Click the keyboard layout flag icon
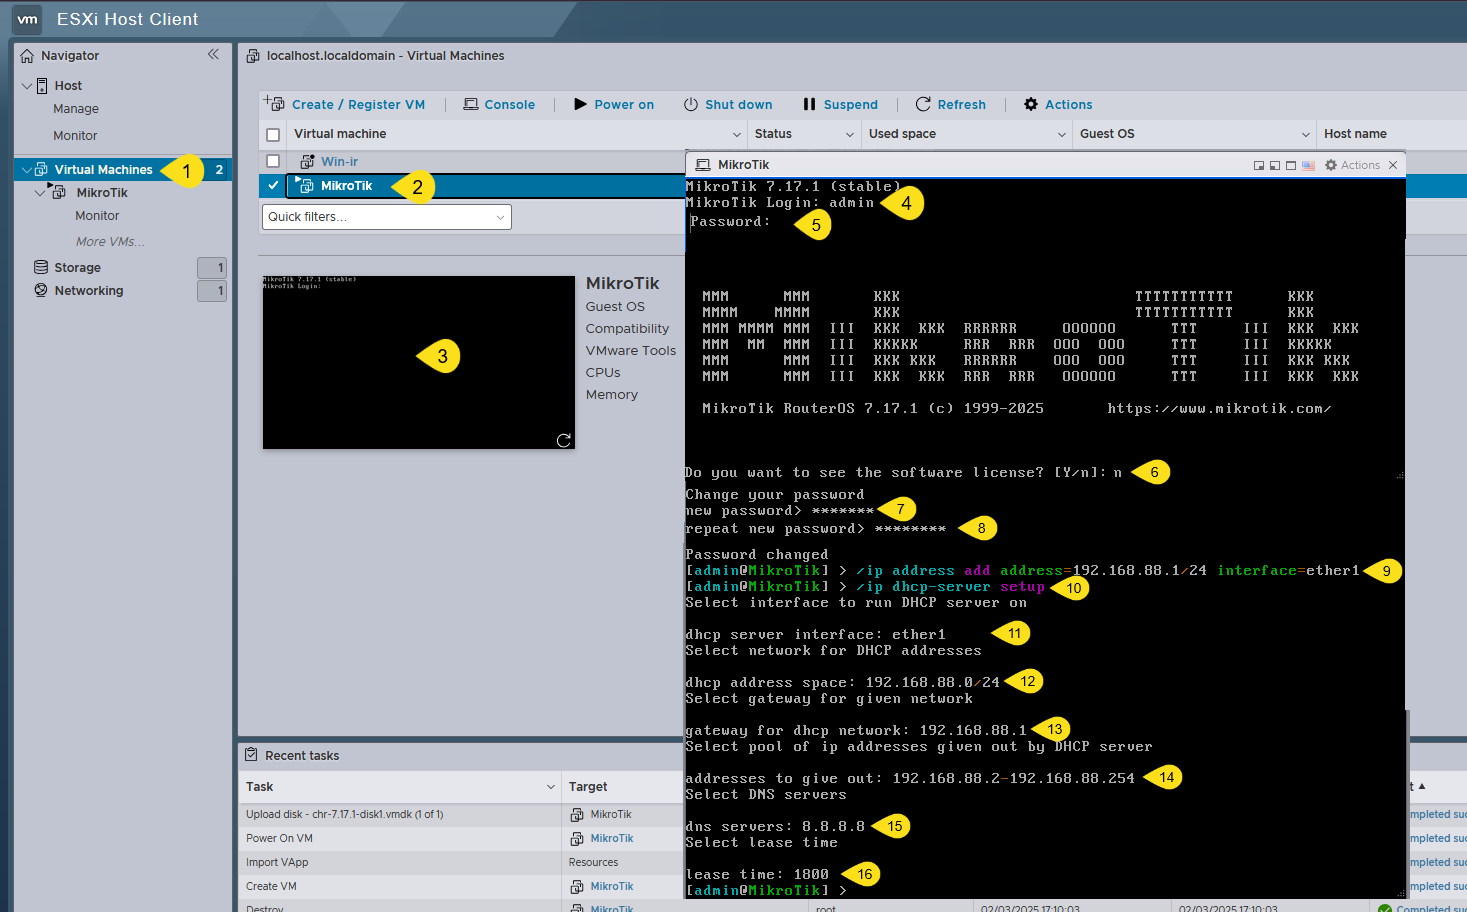Image resolution: width=1467 pixels, height=912 pixels. pos(1308,166)
